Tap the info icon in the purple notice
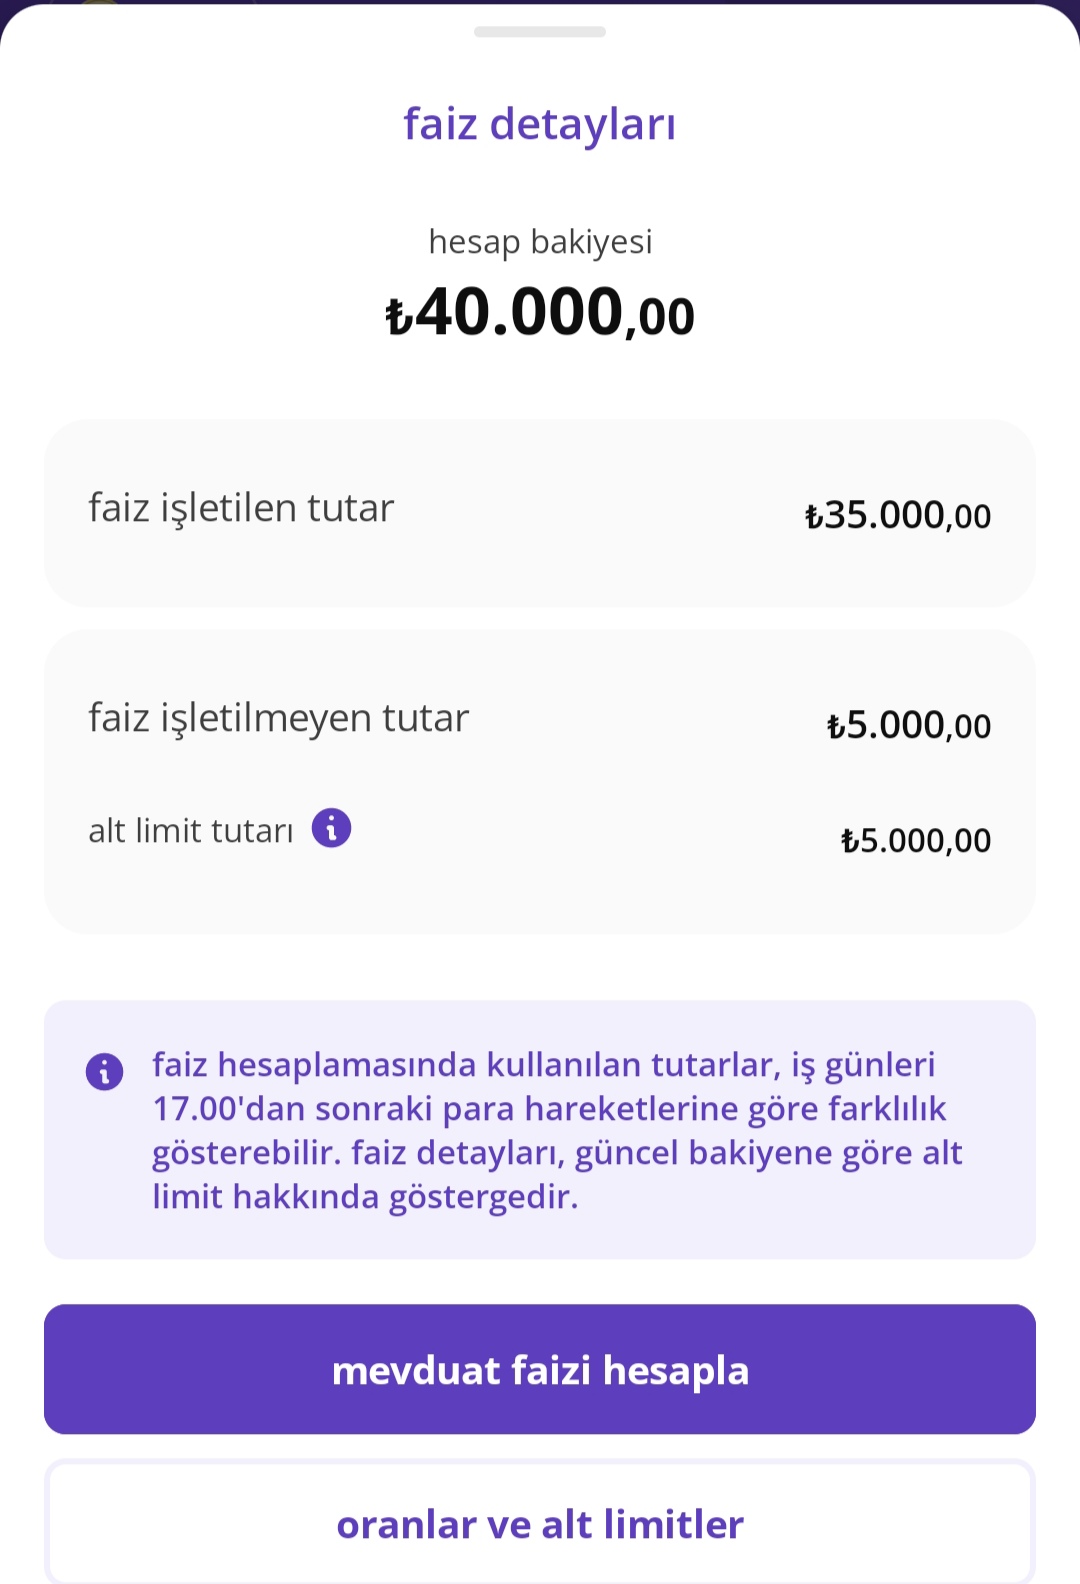This screenshot has width=1080, height=1584. 105,1071
